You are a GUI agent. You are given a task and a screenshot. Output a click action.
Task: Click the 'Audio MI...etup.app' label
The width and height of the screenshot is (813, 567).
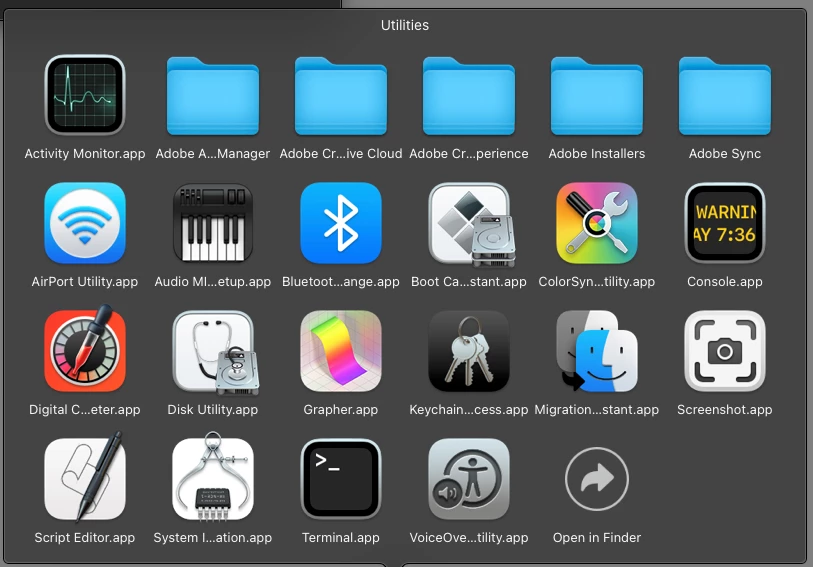pos(213,281)
